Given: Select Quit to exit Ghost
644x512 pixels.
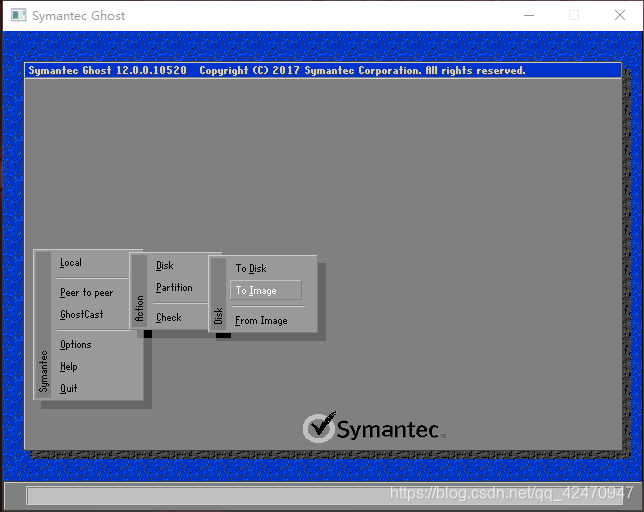Looking at the screenshot, I should (68, 388).
